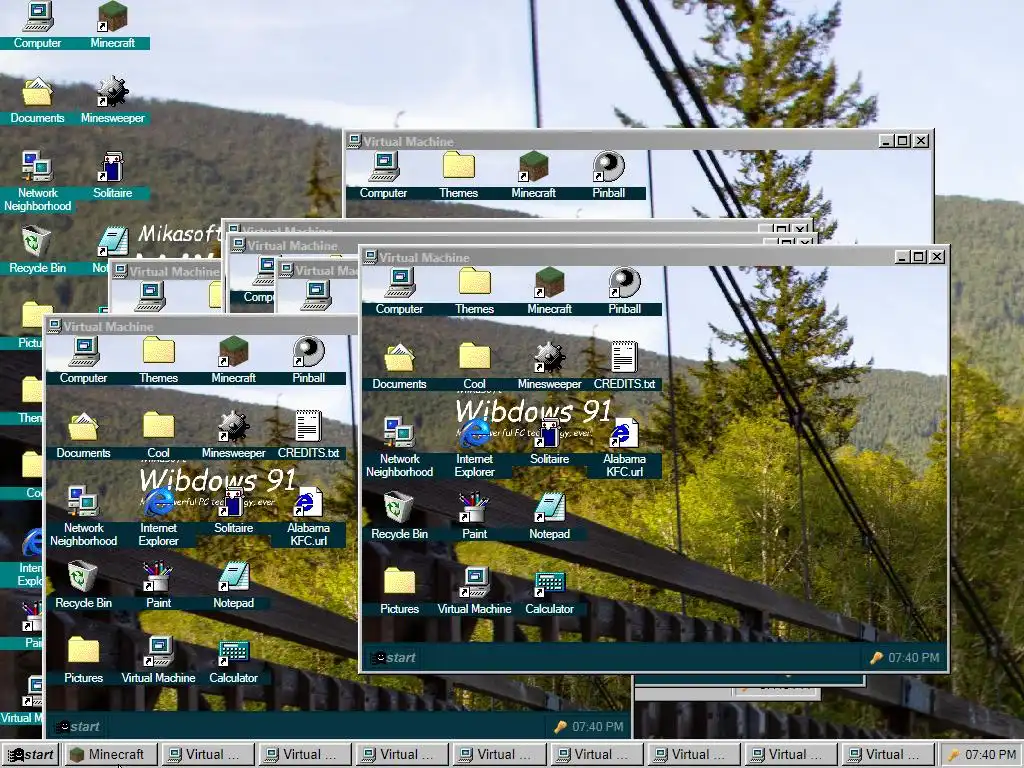Open CREDITS.txt in the left Virtual Machine window

click(x=308, y=436)
